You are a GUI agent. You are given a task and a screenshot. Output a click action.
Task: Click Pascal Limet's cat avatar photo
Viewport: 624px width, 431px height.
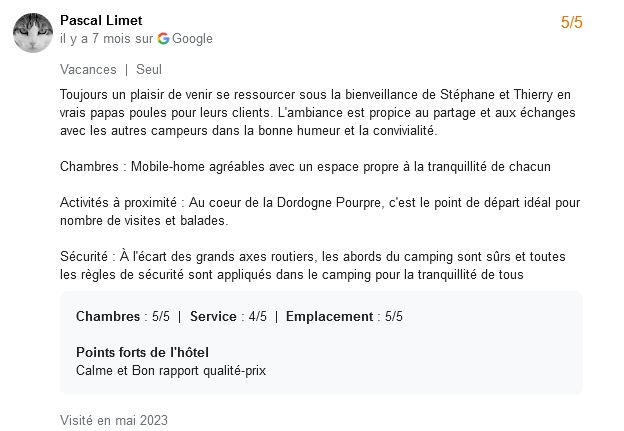[x=33, y=32]
